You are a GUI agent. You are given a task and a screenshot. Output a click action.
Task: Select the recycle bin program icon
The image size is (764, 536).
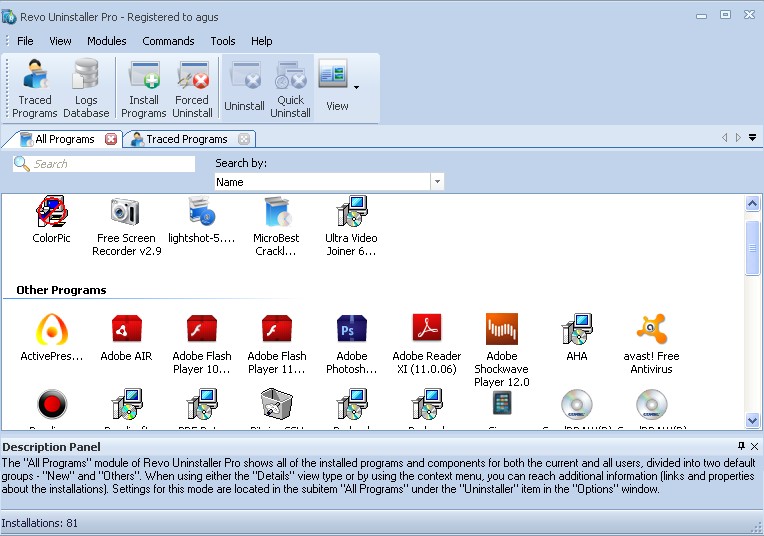[x=276, y=403]
